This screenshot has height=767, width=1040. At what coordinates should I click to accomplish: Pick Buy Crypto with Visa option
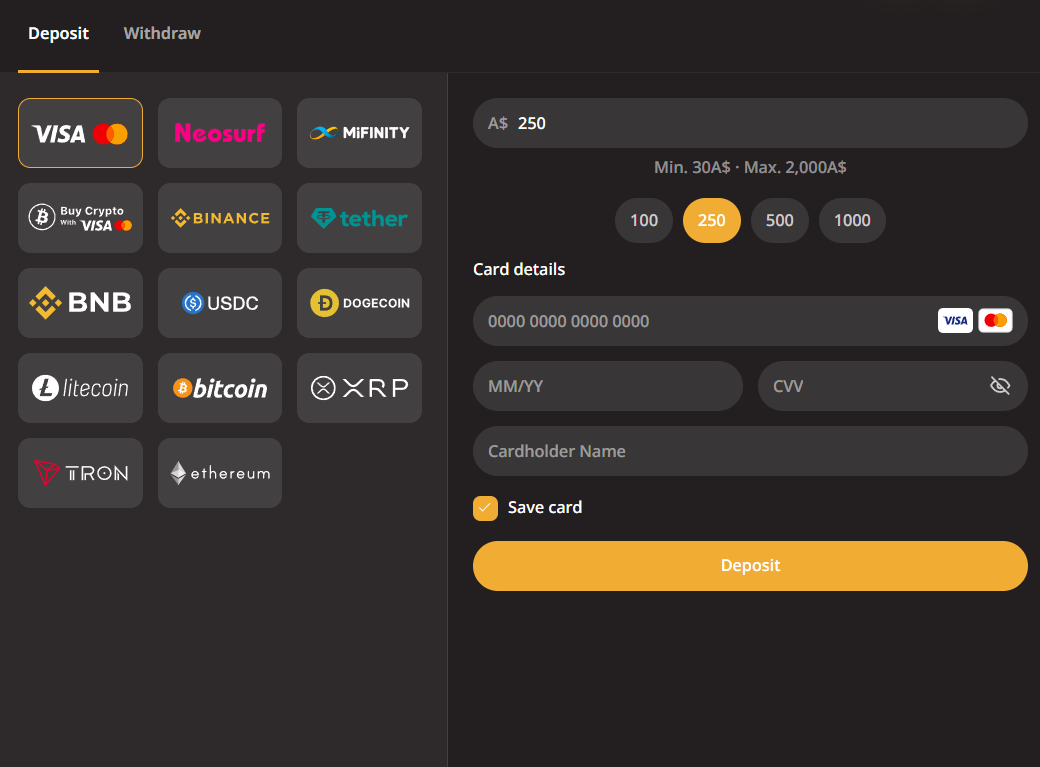pyautogui.click(x=80, y=218)
